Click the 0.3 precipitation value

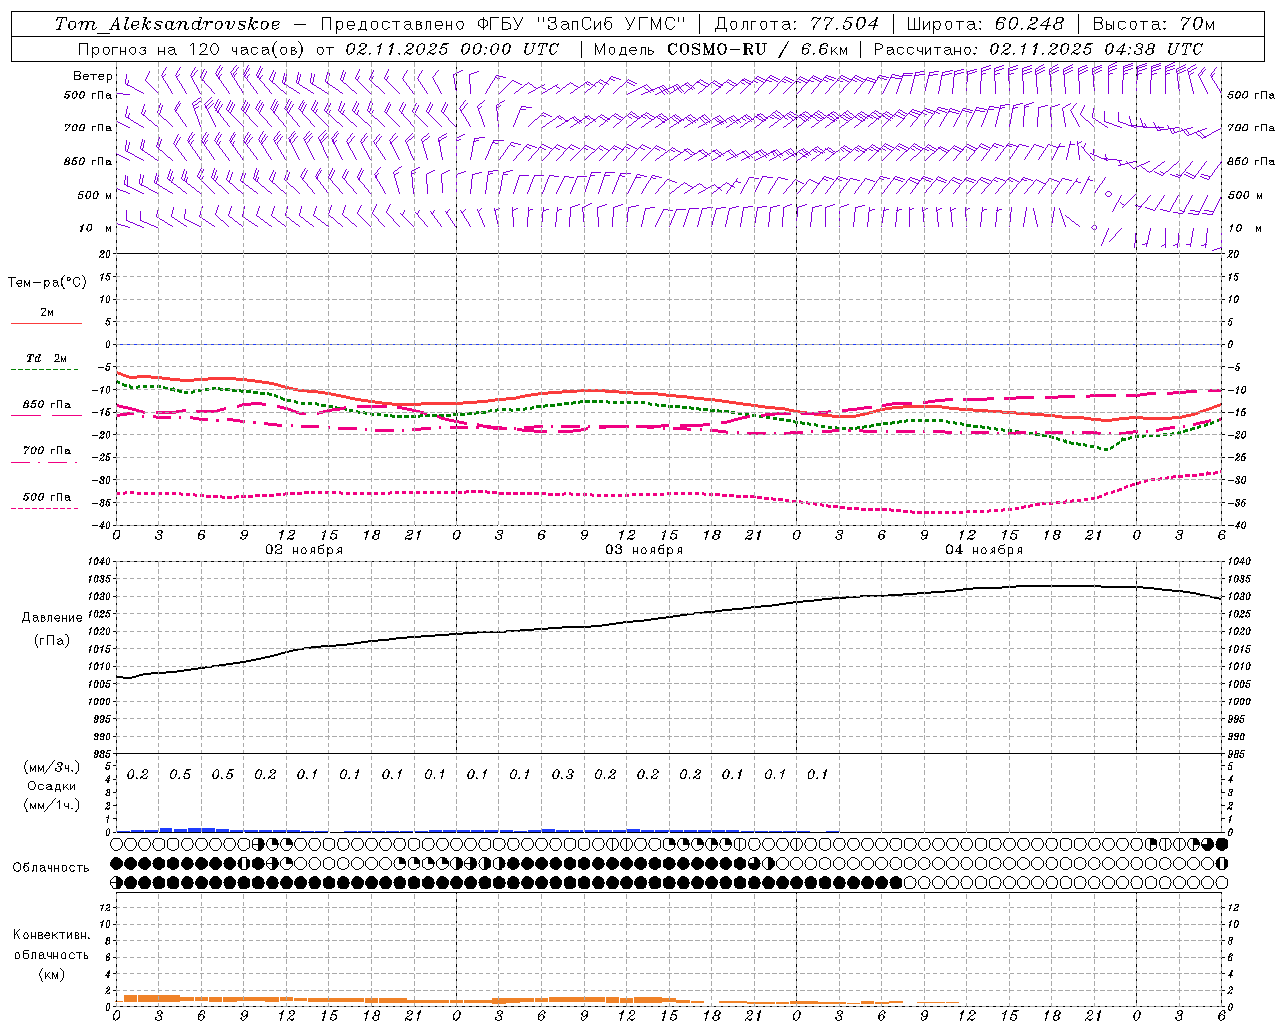point(563,774)
